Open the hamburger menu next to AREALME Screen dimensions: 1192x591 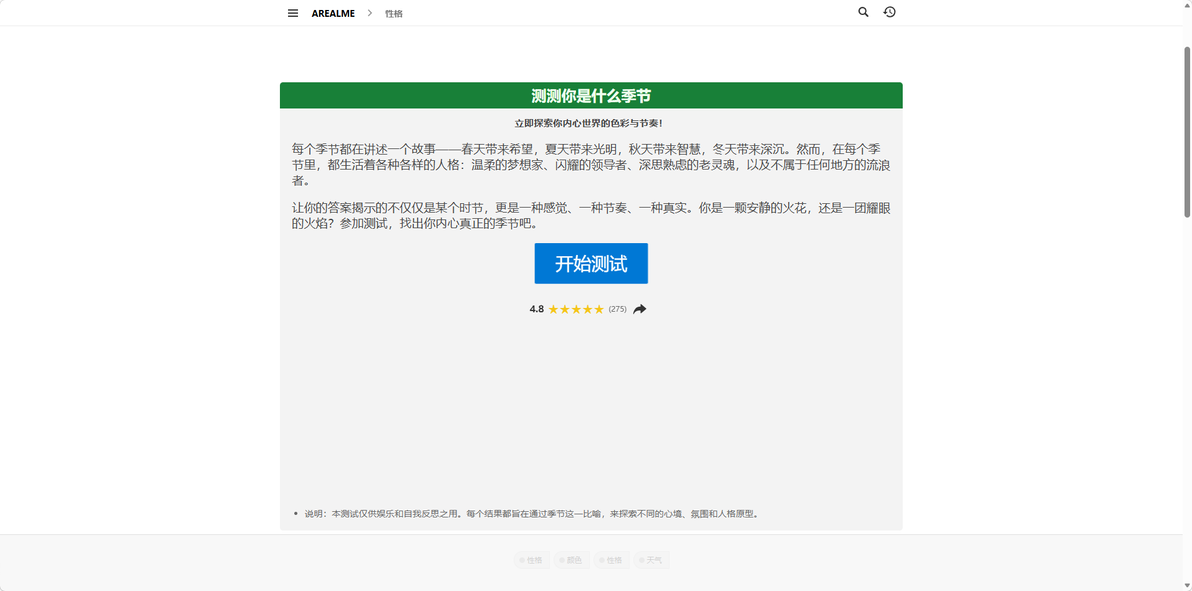(x=293, y=13)
